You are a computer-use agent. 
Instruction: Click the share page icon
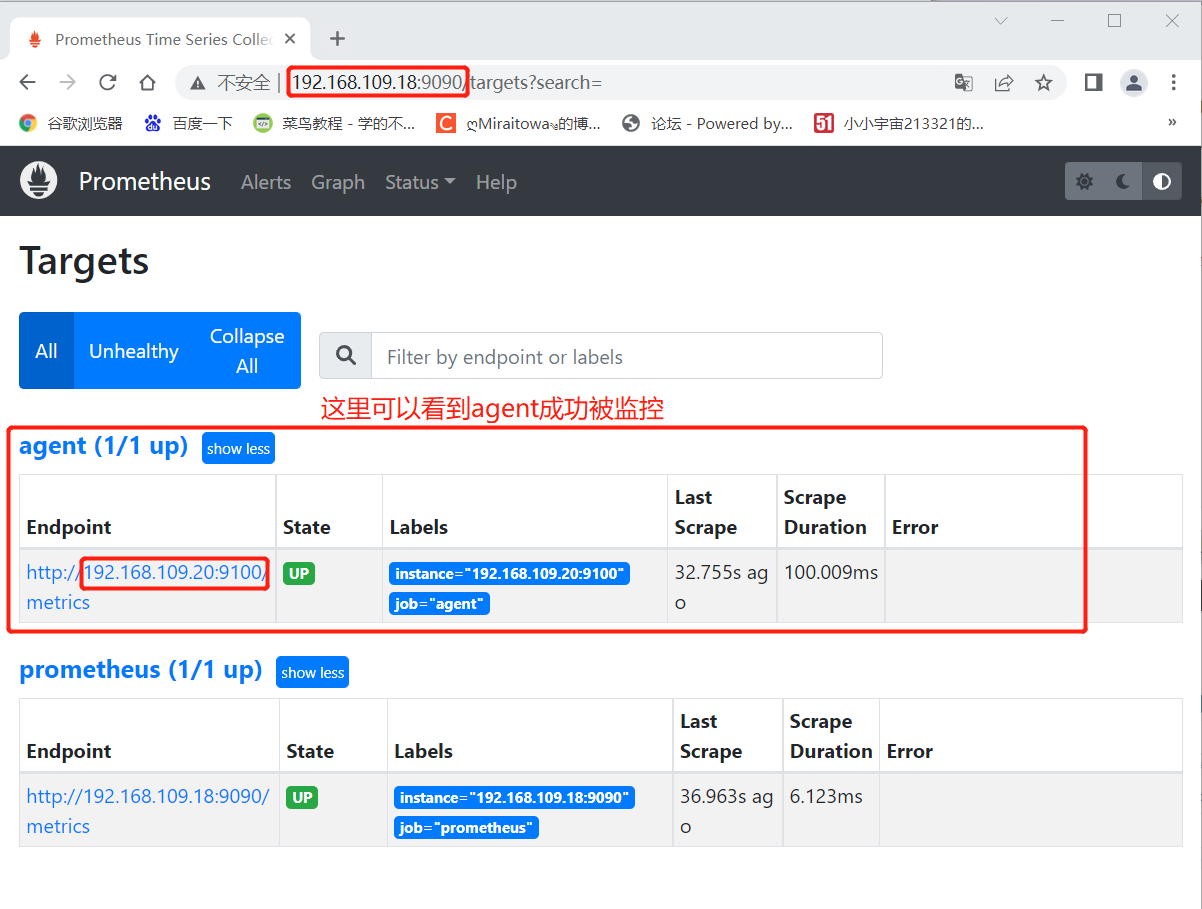click(x=1004, y=82)
